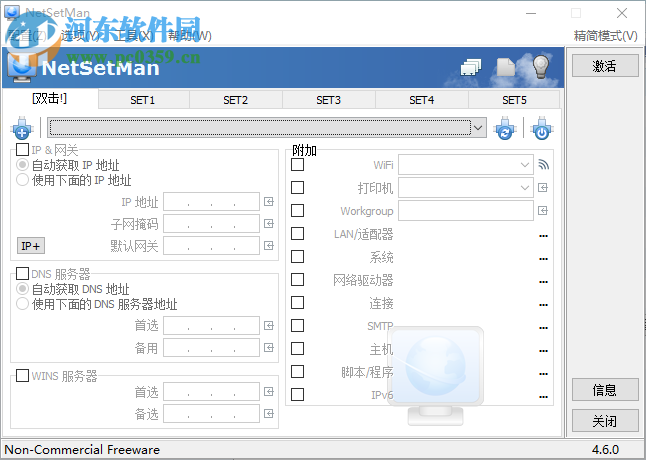Image resolution: width=646 pixels, height=460 pixels.
Task: Tick the WiFi checkbox
Action: (297, 165)
